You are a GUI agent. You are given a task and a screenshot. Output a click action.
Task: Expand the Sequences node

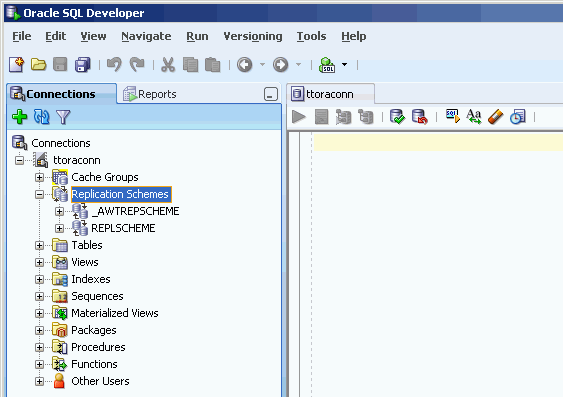click(x=39, y=296)
